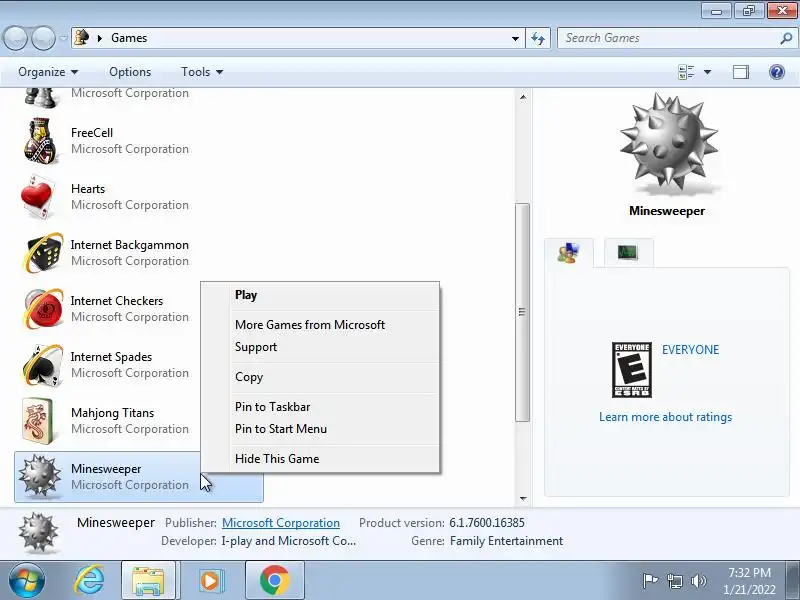Toggle the preview pane button

[x=741, y=72]
